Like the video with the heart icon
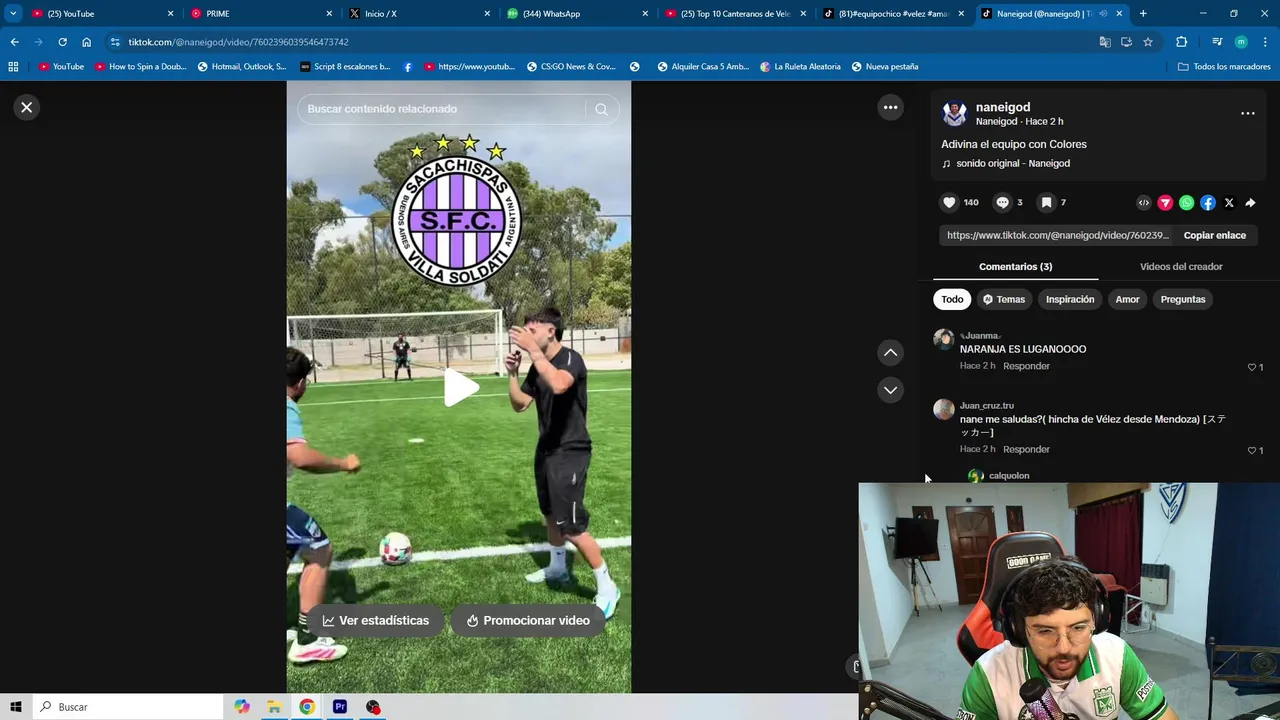 (x=949, y=202)
